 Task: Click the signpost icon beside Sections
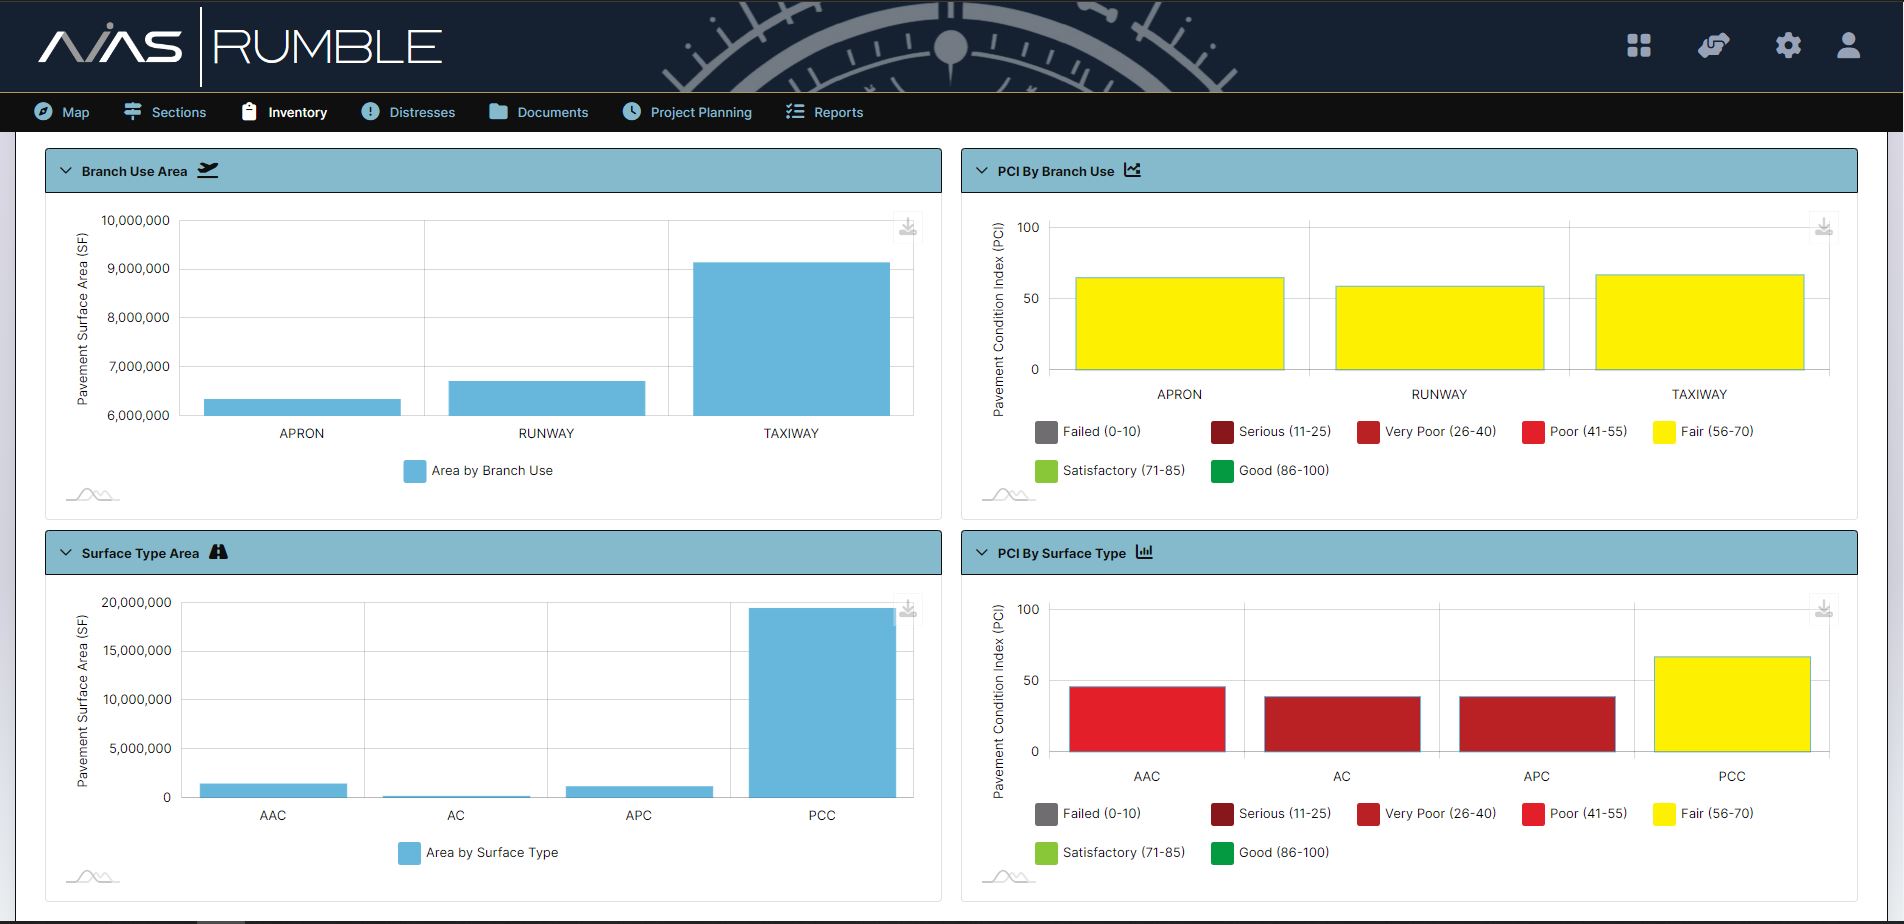point(132,111)
